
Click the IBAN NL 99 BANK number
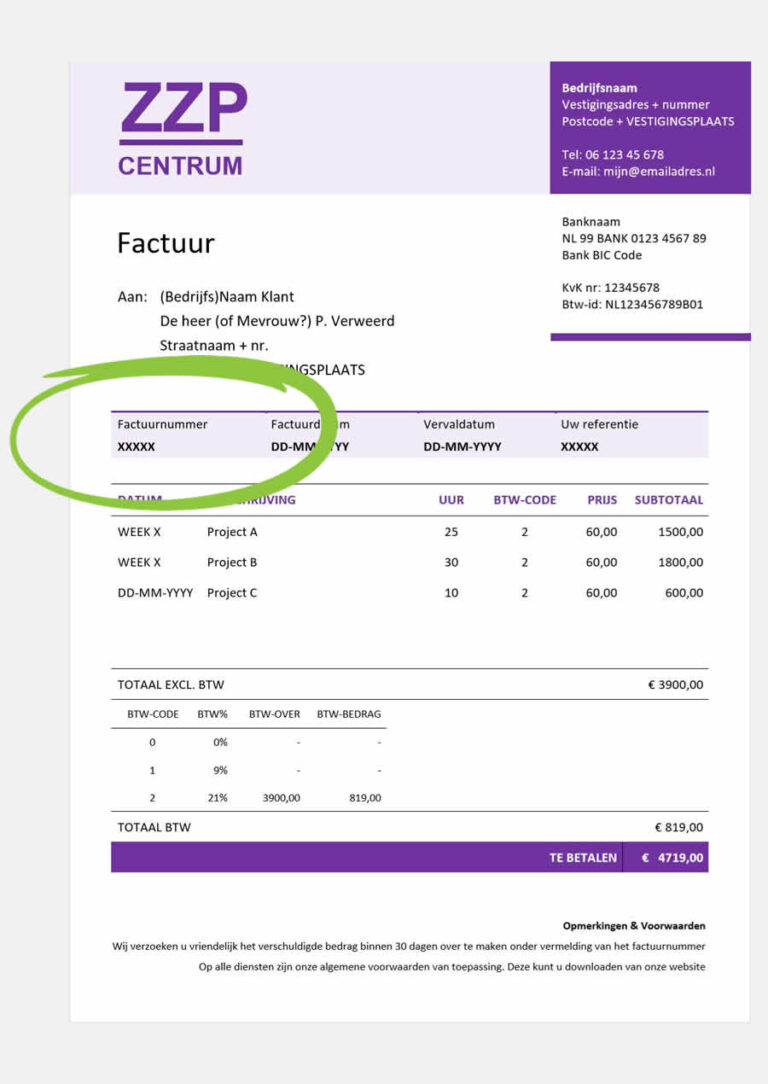pyautogui.click(x=634, y=239)
